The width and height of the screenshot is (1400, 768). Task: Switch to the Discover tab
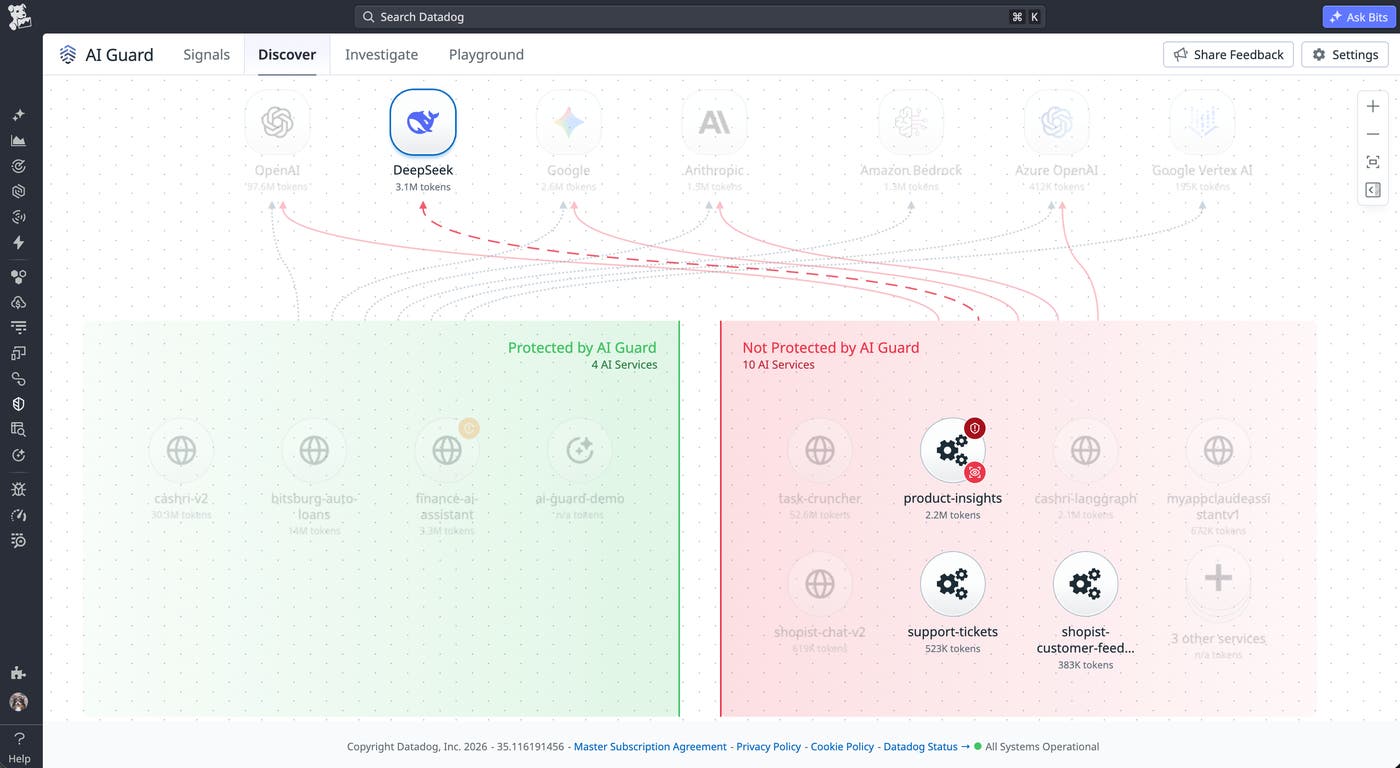287,54
